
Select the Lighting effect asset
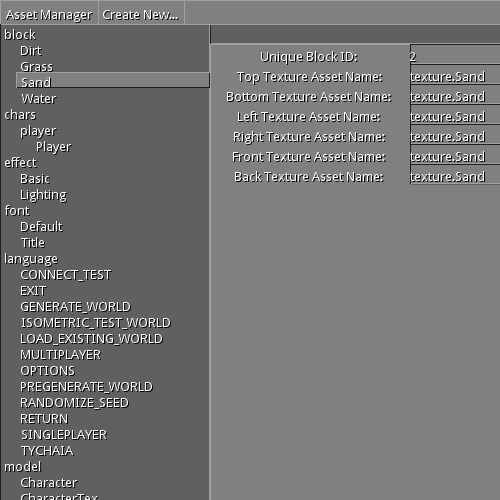[43, 195]
